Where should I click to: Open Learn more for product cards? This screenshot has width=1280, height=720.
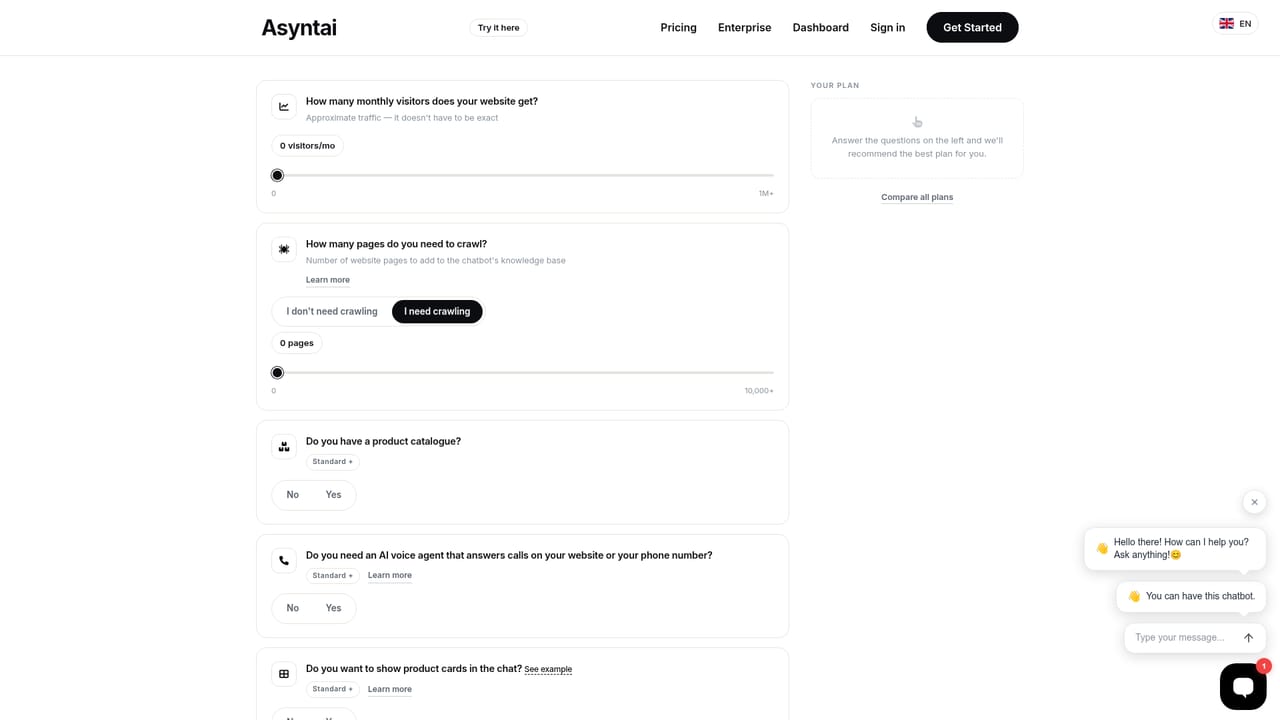(x=390, y=689)
